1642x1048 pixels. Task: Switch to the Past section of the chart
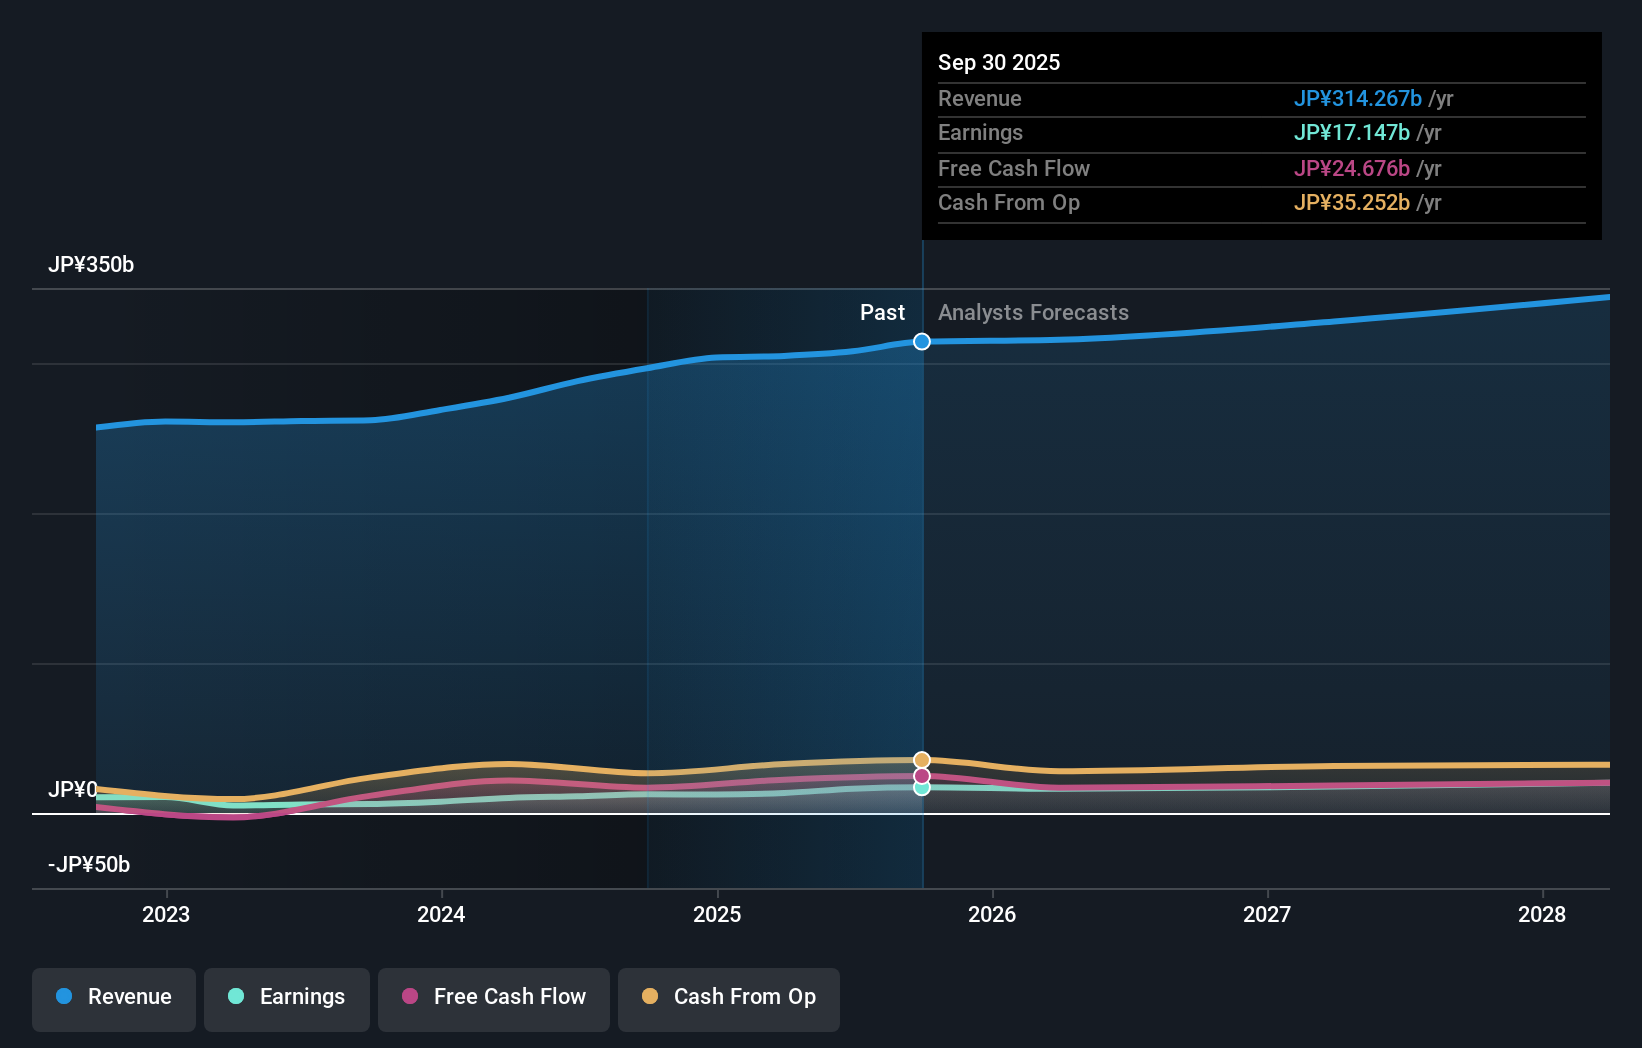882,312
